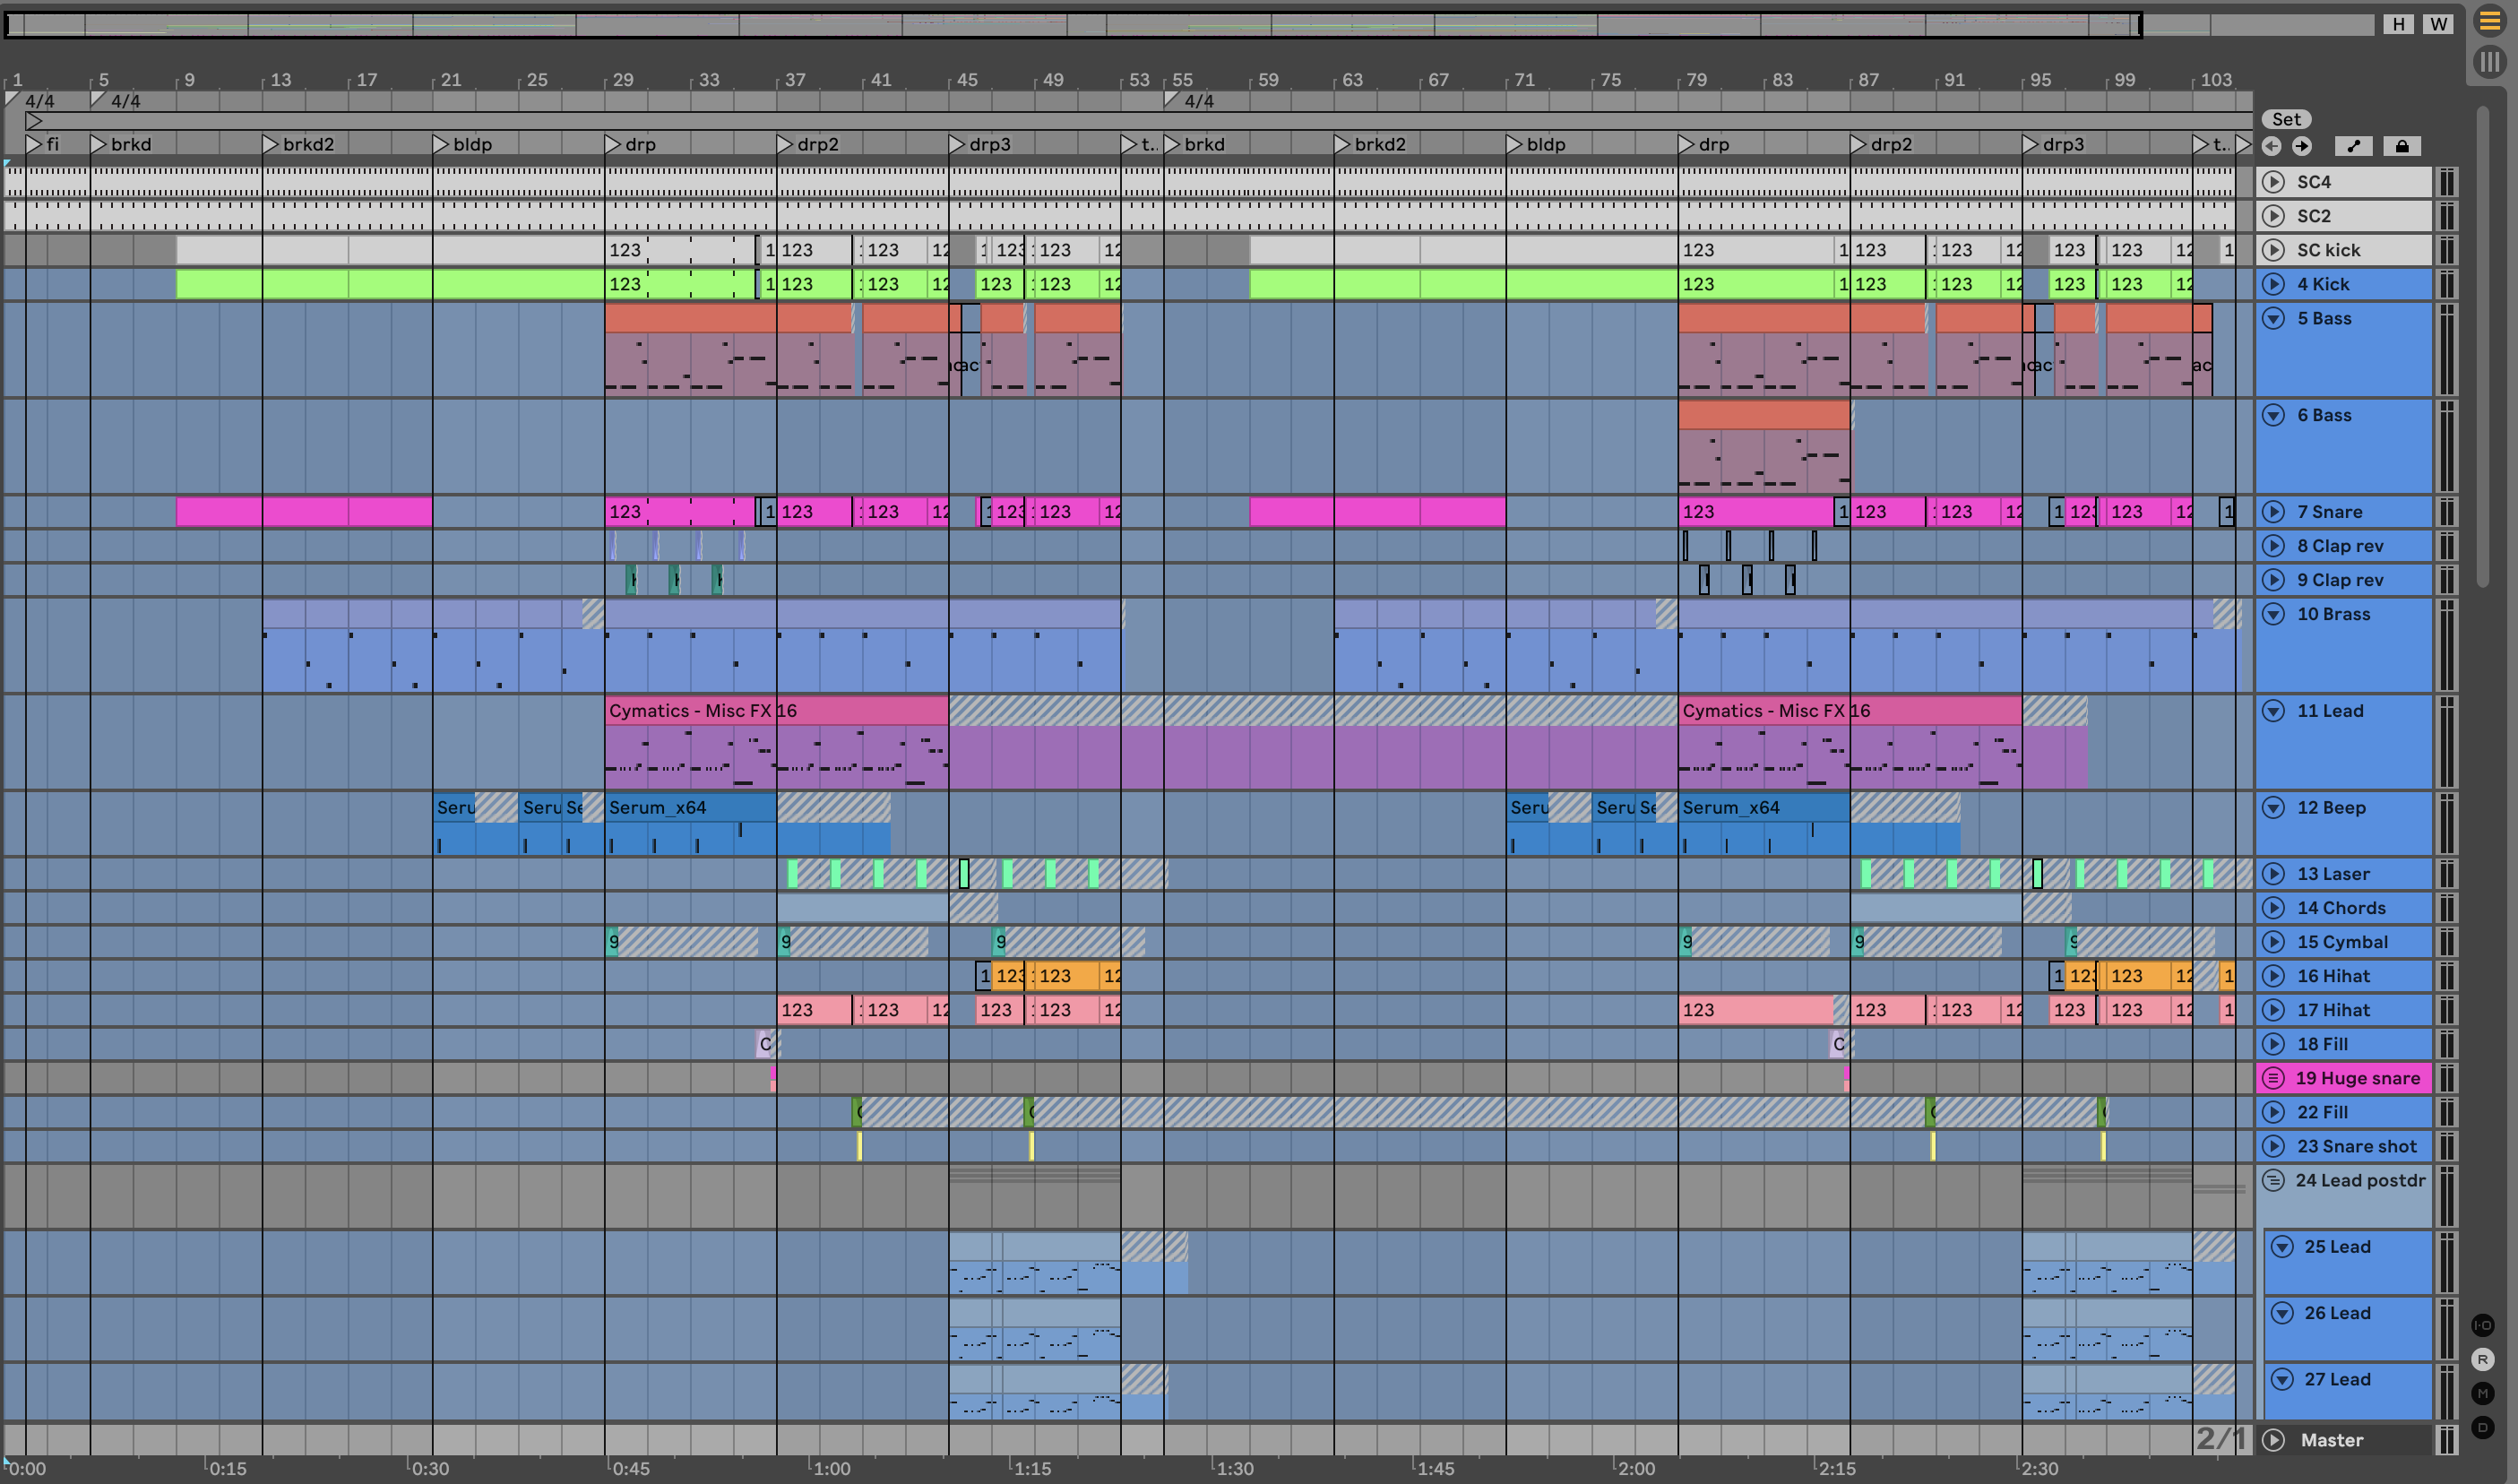Viewport: 2518px width, 1484px height.
Task: Unfold track 18 Fill arrow
Action: tap(2273, 1044)
